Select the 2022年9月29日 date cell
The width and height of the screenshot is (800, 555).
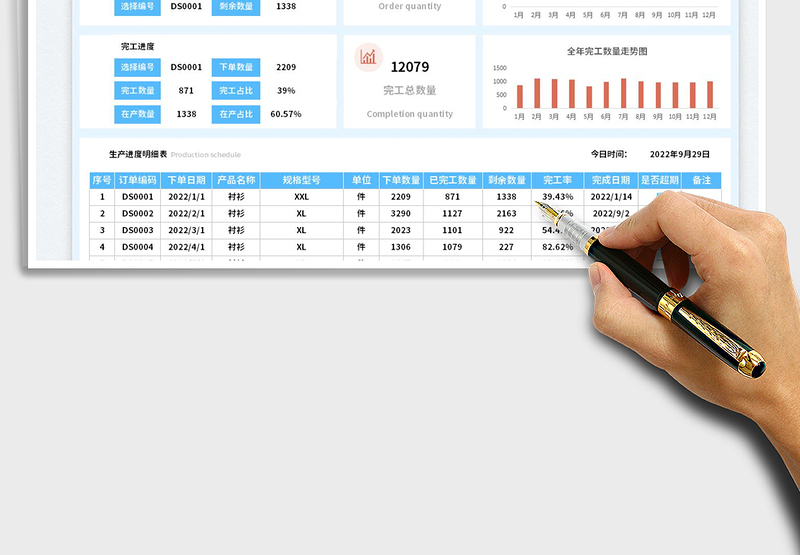(679, 154)
